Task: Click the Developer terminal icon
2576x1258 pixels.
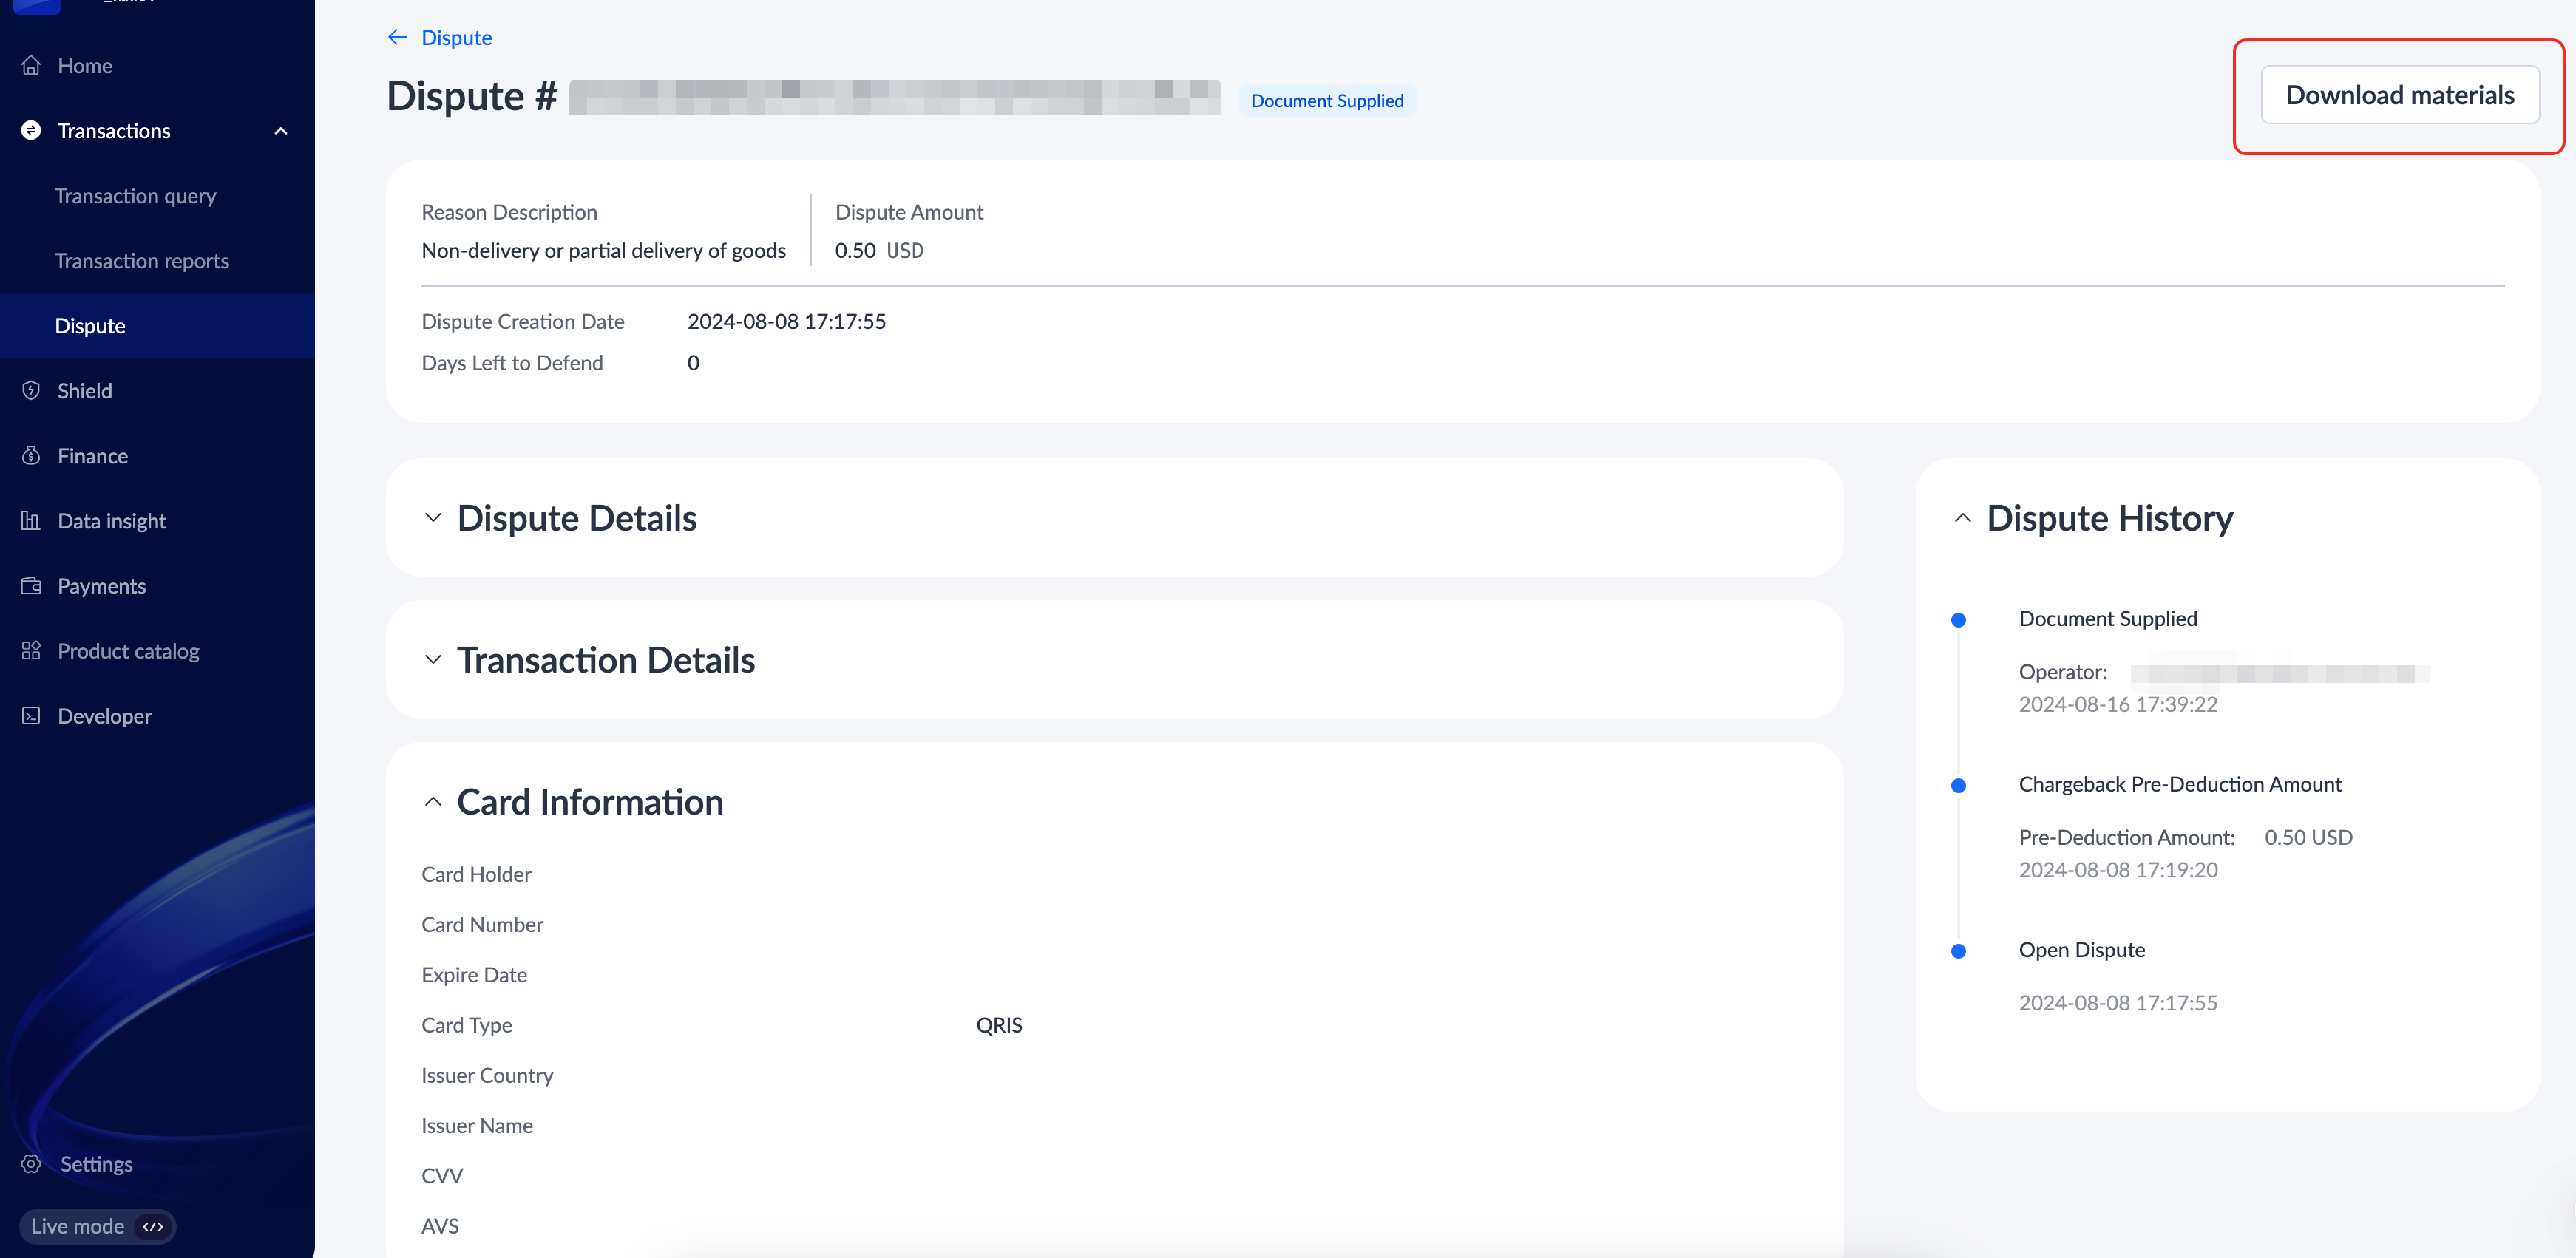Action: [x=31, y=716]
